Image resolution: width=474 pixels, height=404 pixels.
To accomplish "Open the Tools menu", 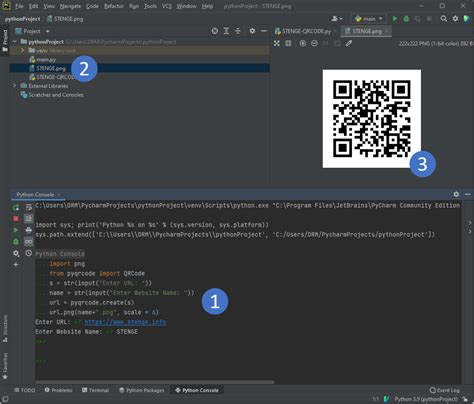I will [x=150, y=6].
